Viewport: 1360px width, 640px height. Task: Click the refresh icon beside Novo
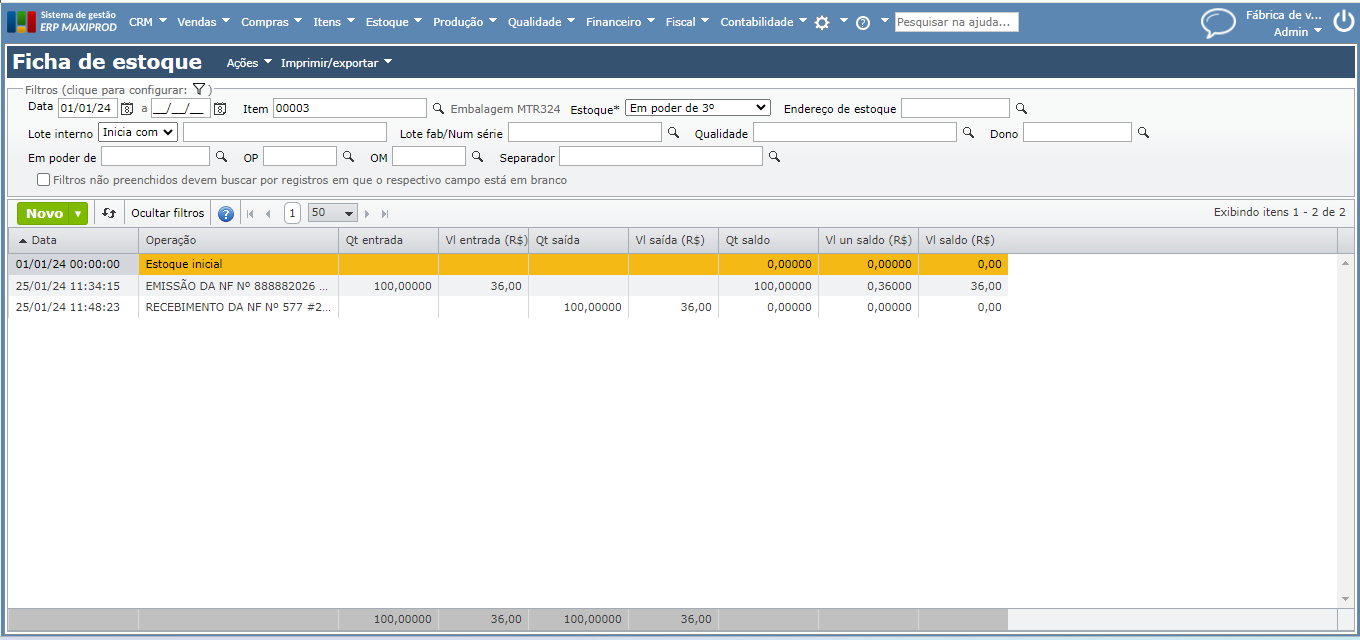109,213
